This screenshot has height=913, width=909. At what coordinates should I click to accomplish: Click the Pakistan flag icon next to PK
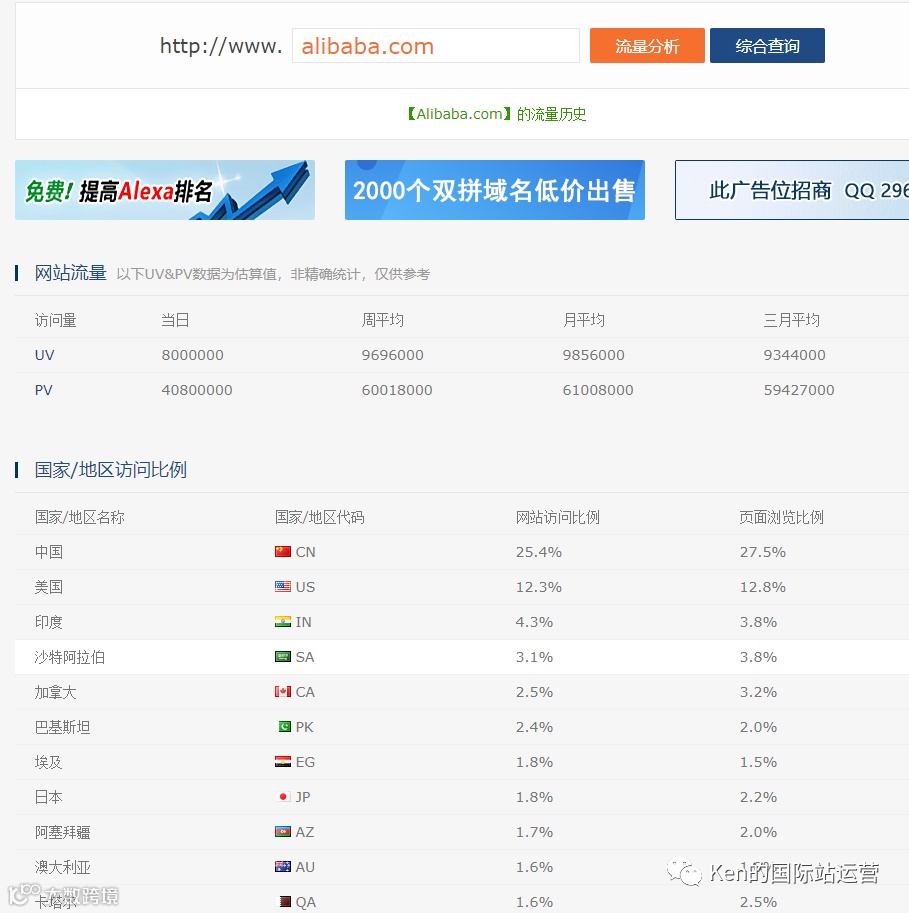[284, 726]
